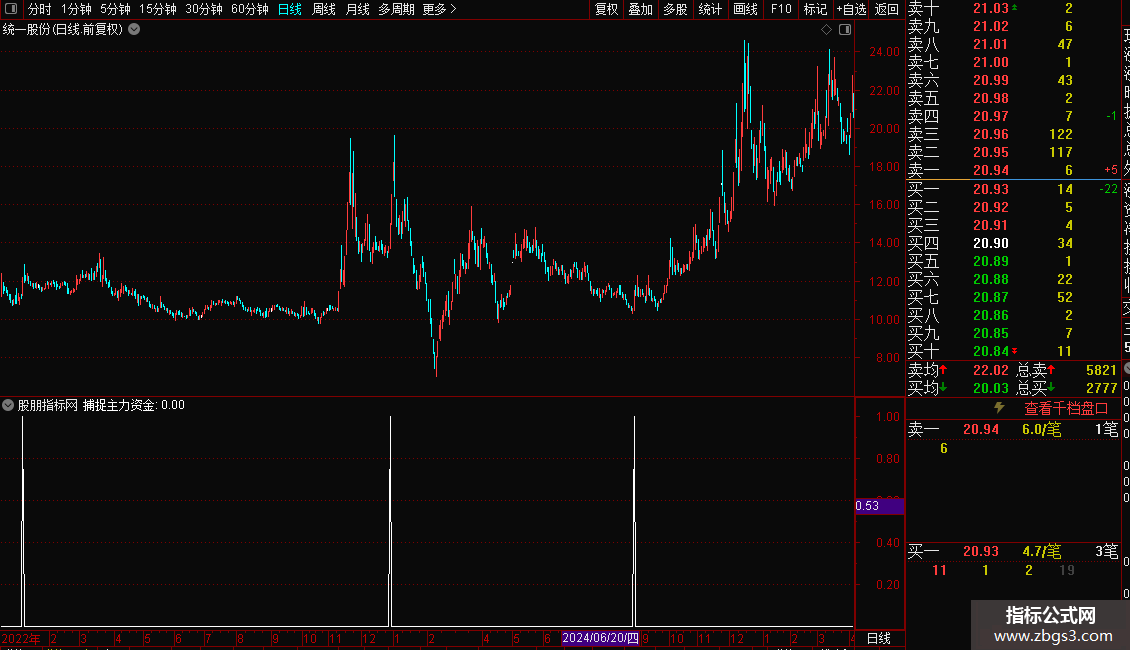Expand the 更多 periods menu
This screenshot has height=650, width=1130.
440,9
